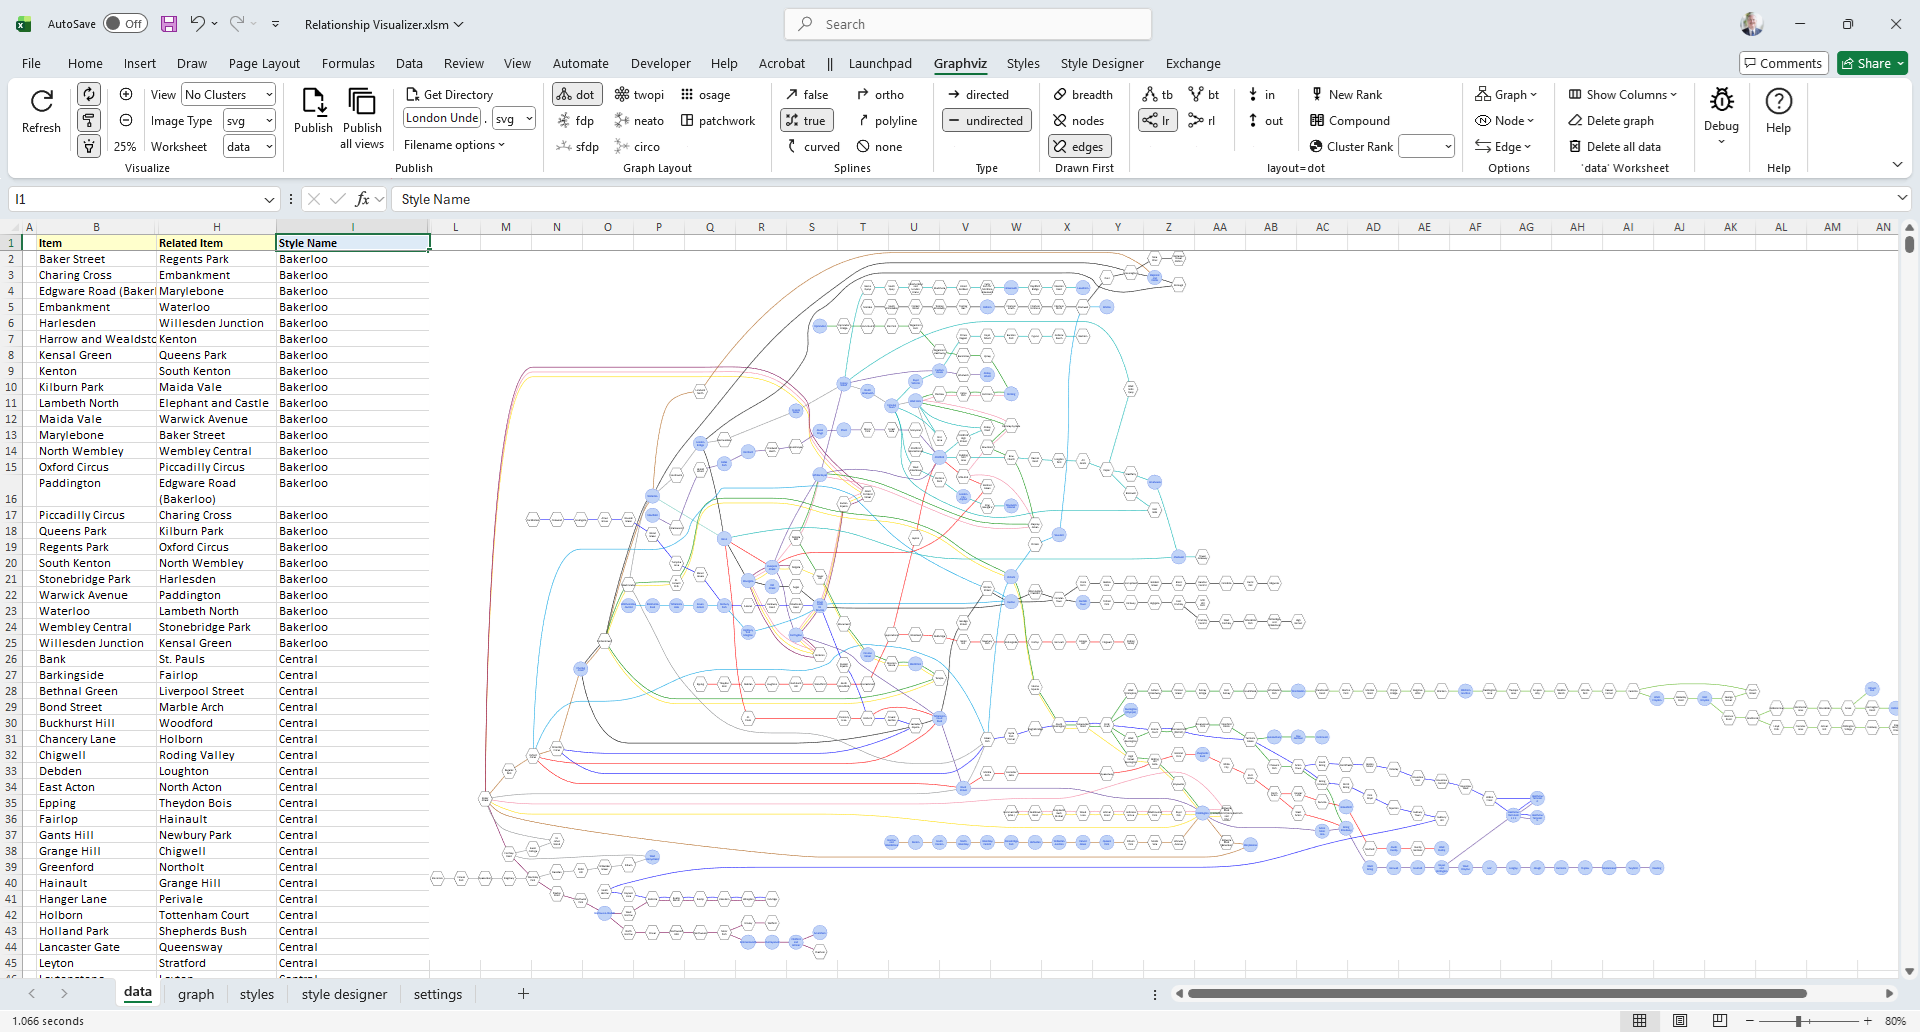Viewport: 1920px width, 1032px height.
Task: Toggle edges drawn first option
Action: coord(1078,147)
